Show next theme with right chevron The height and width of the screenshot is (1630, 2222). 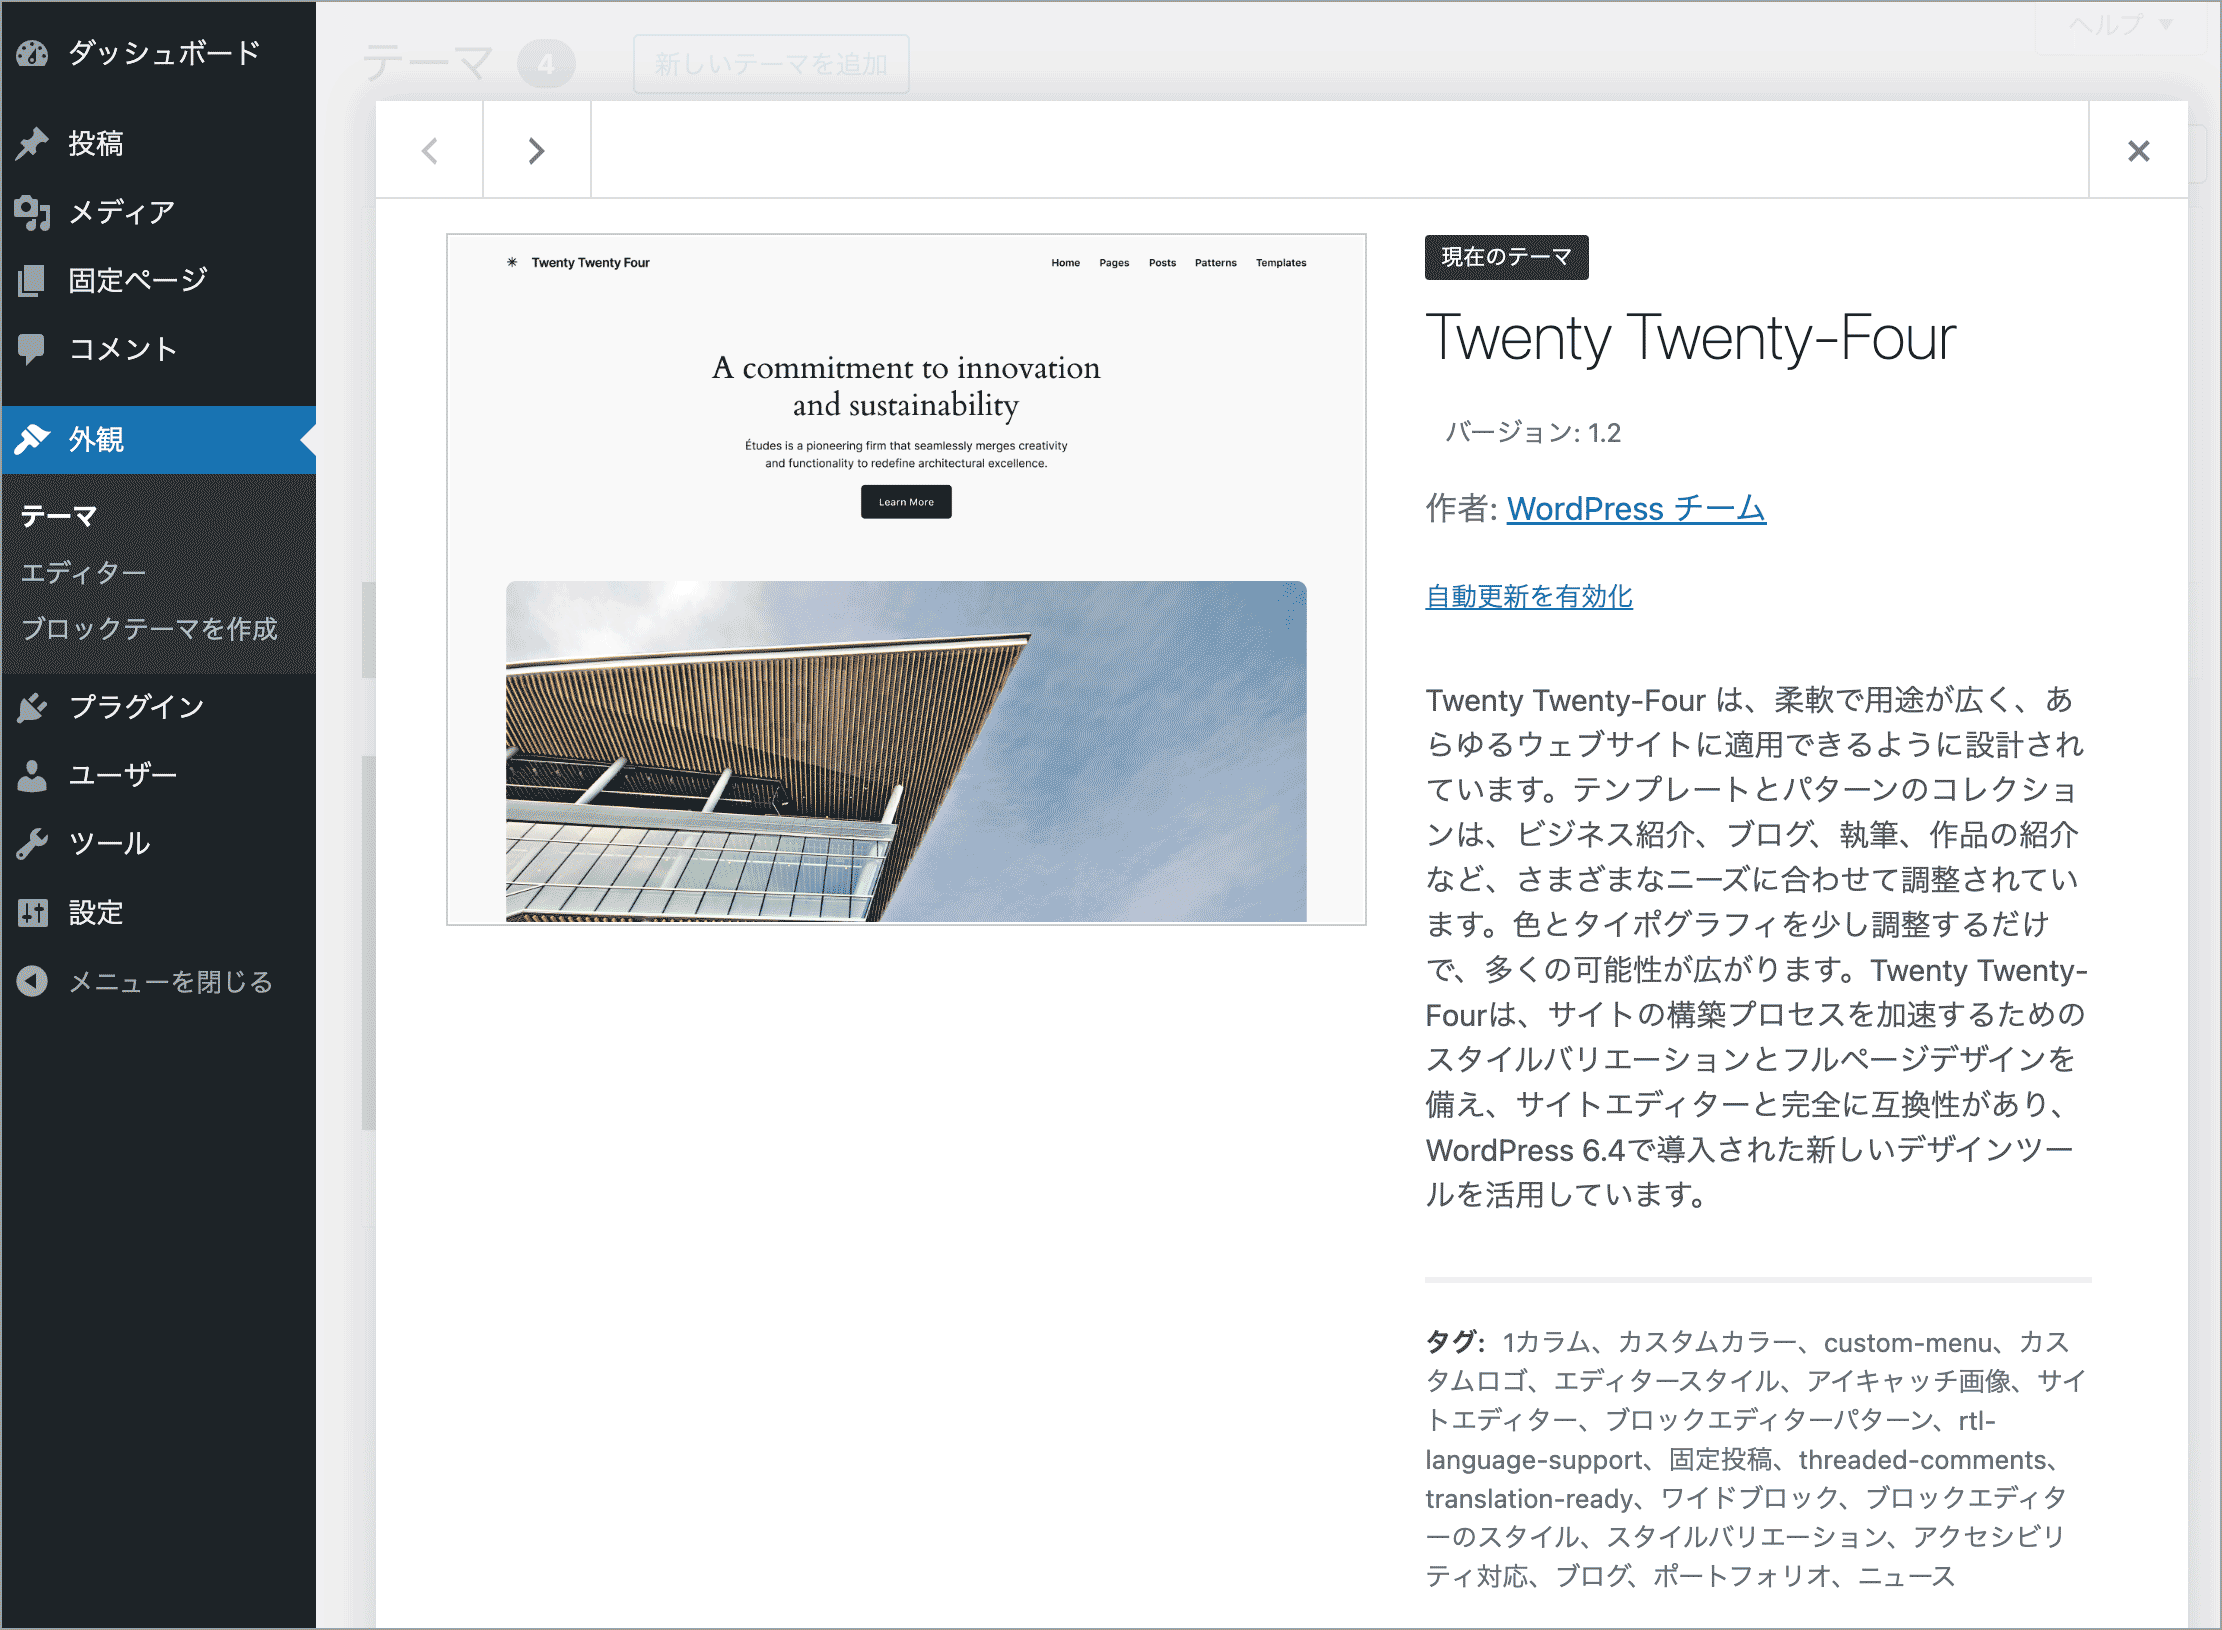536,151
